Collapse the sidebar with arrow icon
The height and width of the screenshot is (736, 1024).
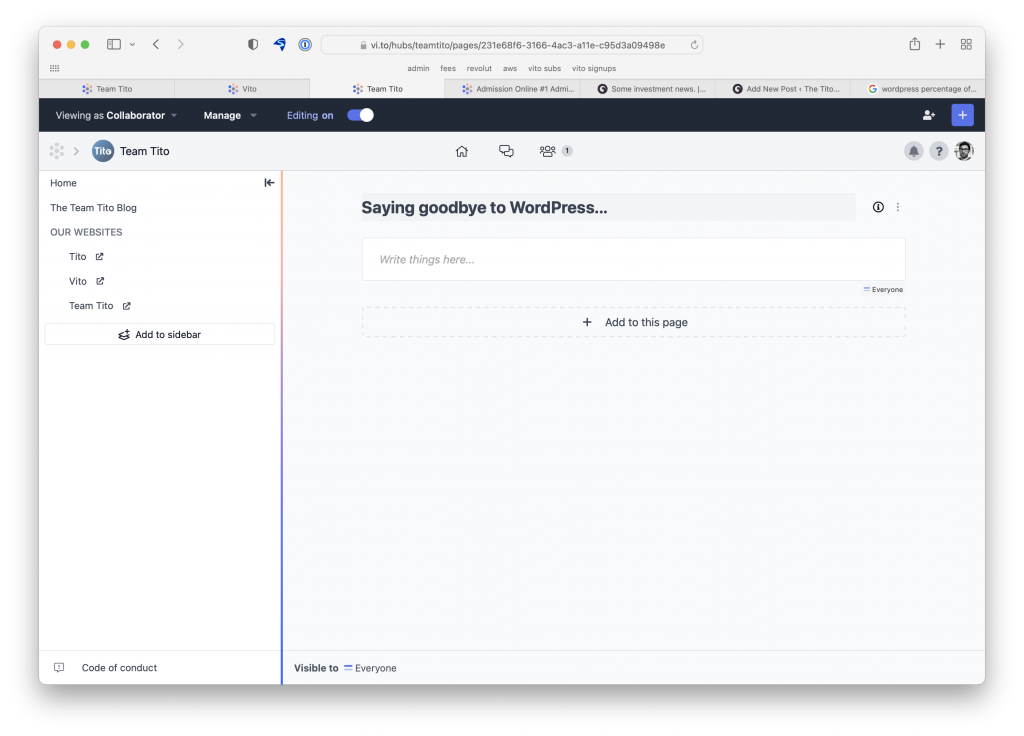[269, 183]
